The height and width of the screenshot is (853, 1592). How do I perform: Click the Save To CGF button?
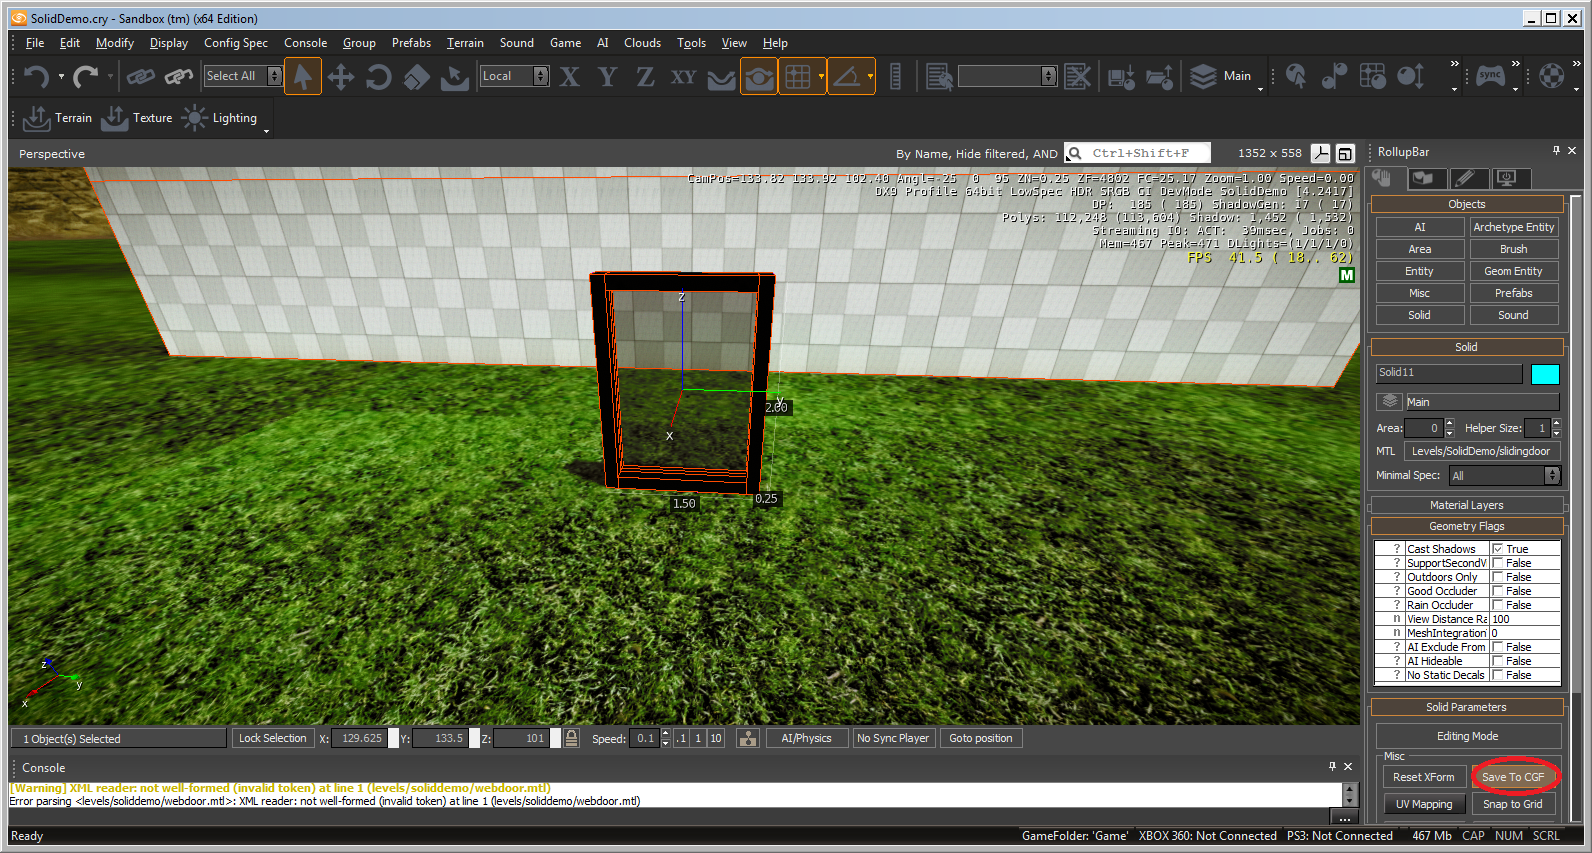(x=1513, y=777)
